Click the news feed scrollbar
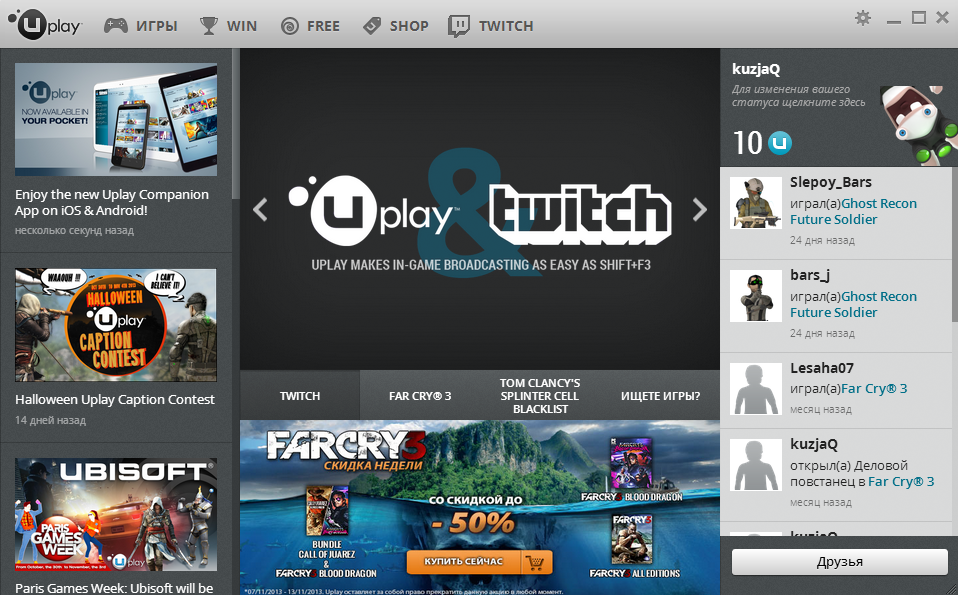This screenshot has width=958, height=595. tap(235, 124)
